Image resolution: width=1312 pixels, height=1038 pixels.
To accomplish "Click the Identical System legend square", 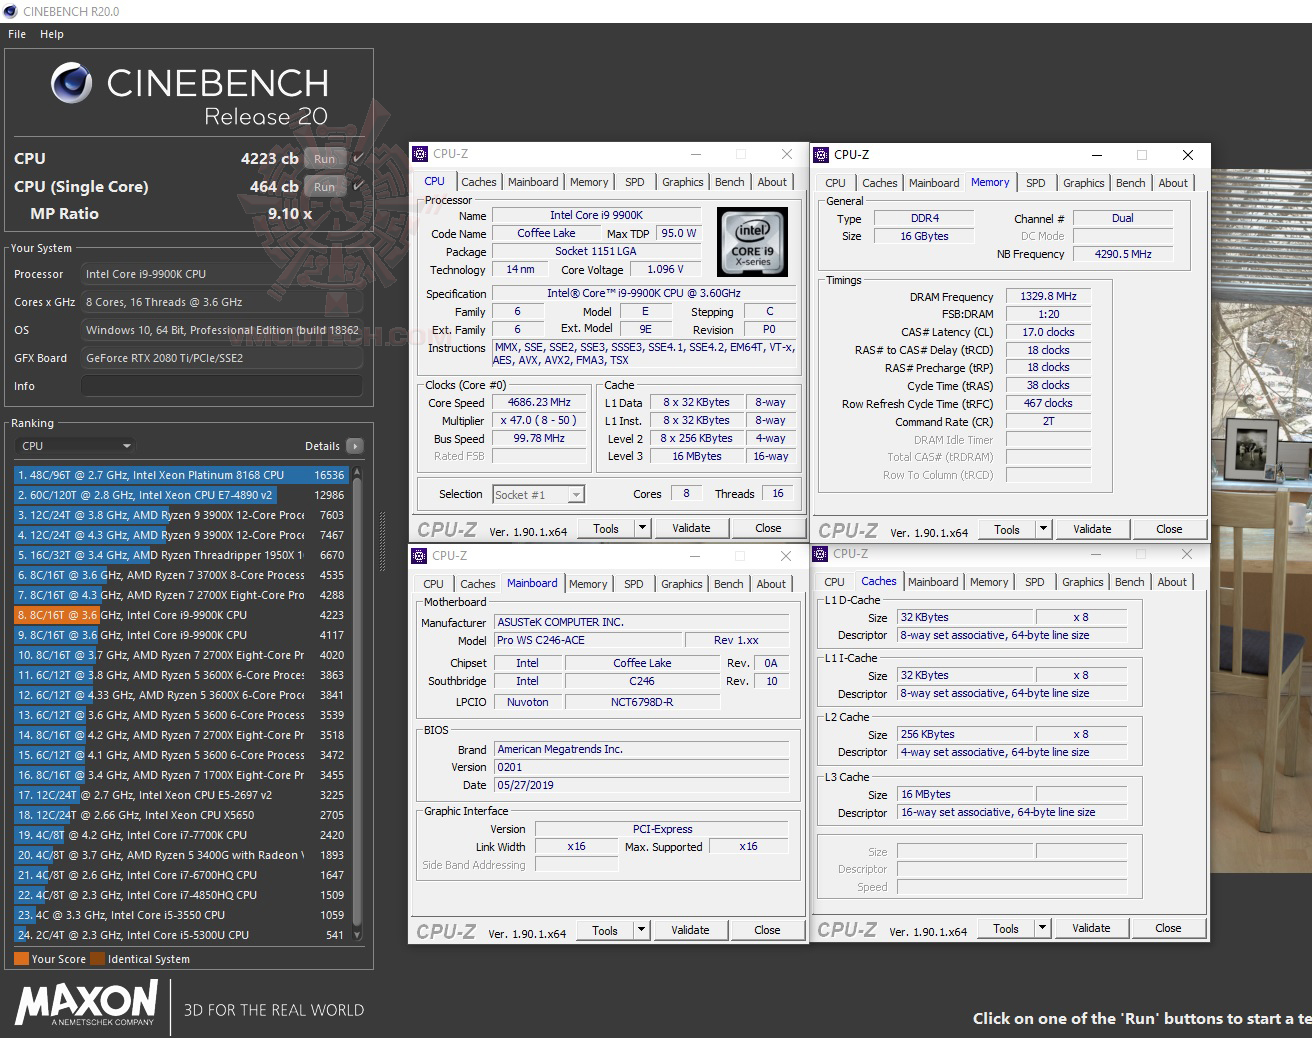I will click(x=97, y=958).
